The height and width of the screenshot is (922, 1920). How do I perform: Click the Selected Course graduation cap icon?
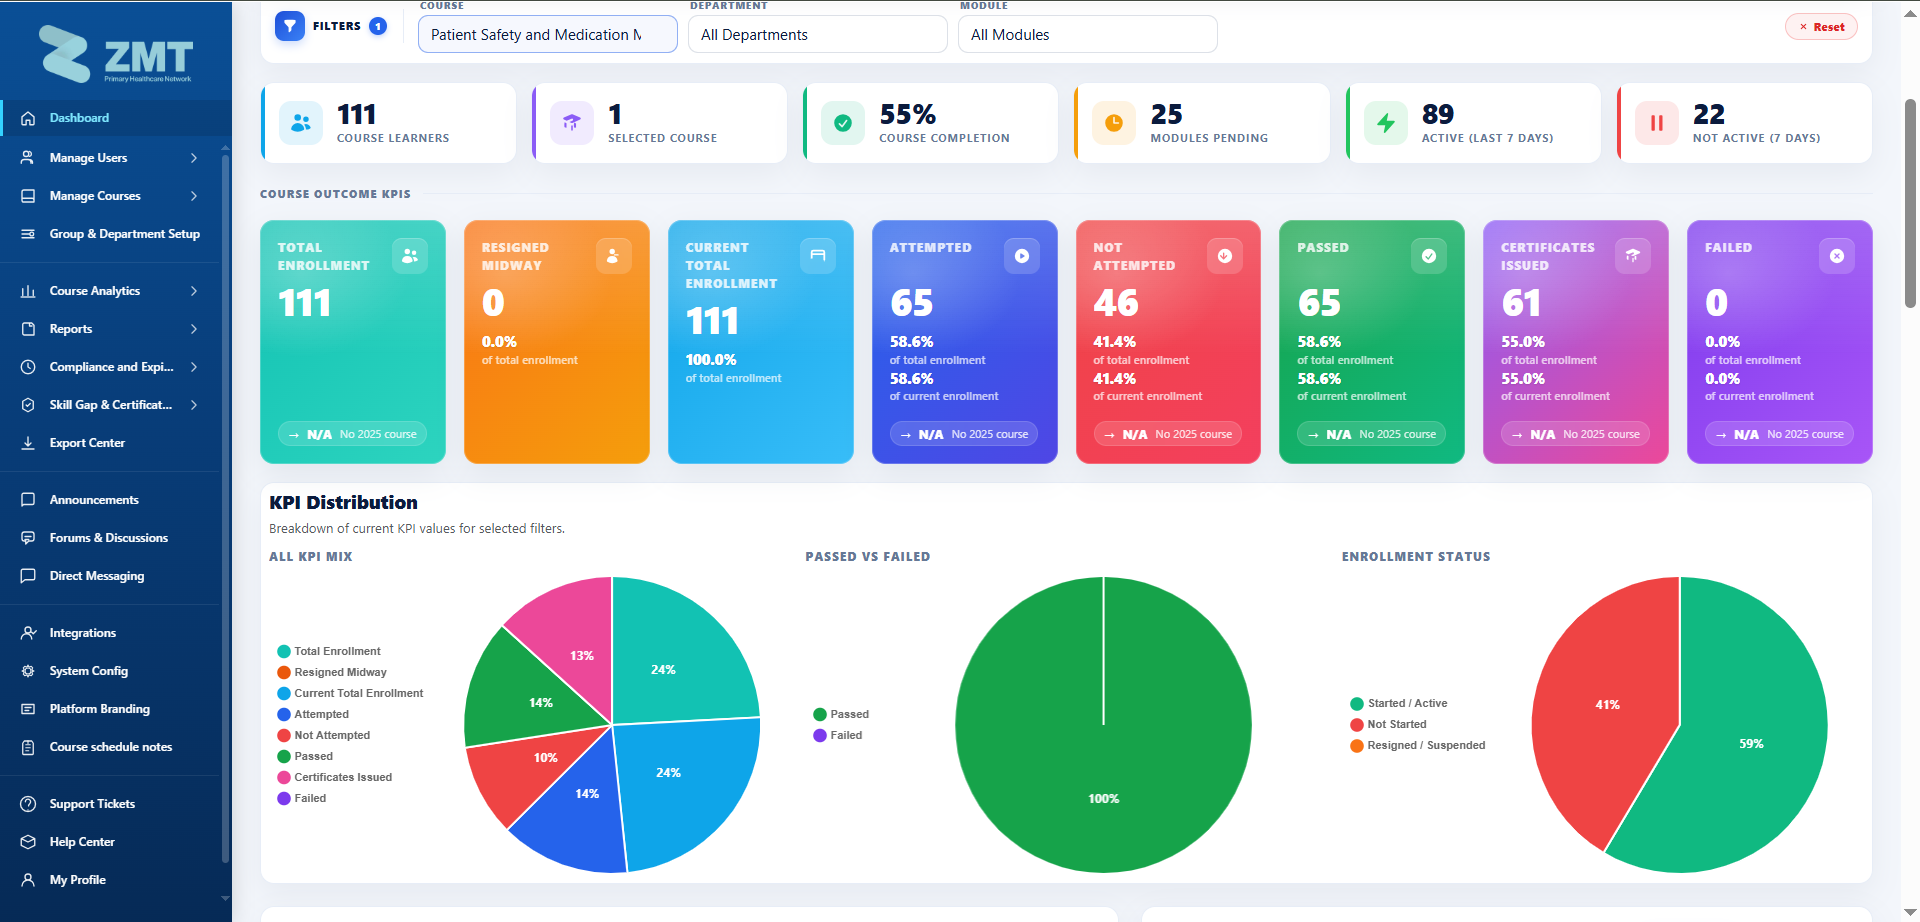[571, 123]
